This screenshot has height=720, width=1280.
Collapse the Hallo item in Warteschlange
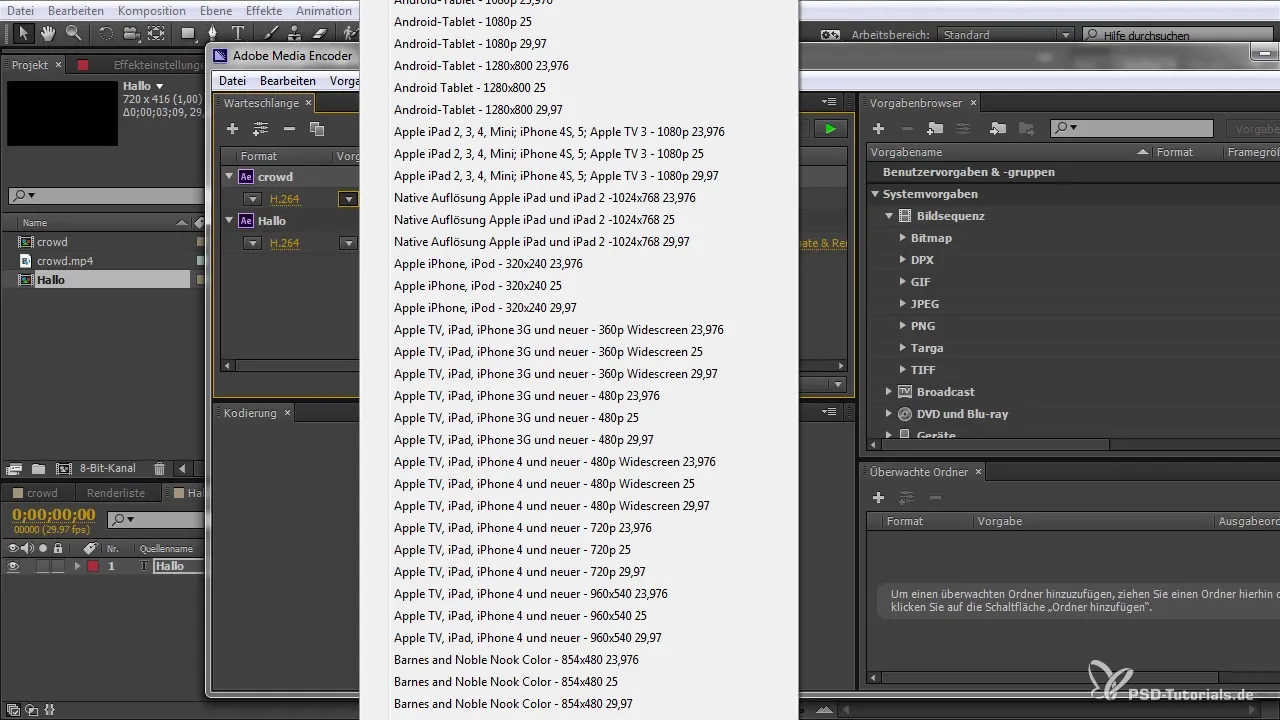(229, 221)
